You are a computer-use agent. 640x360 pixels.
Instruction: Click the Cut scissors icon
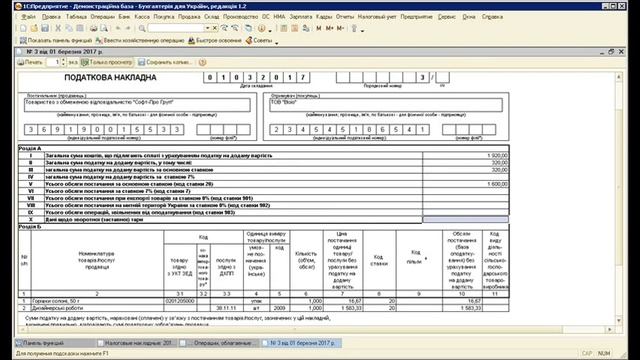[x=58, y=28]
